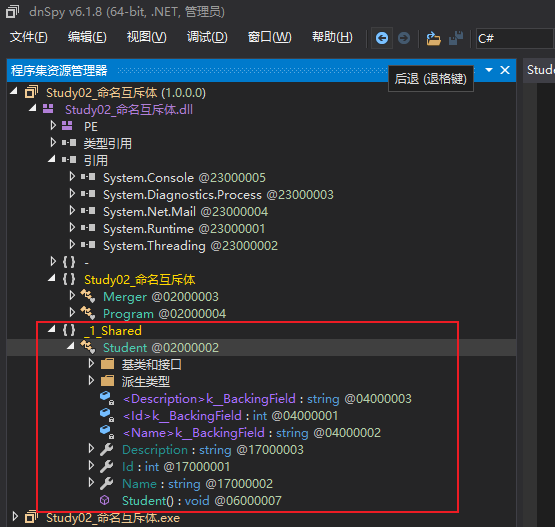
Task: Expand System.Net.Mail reference
Action: [72, 210]
